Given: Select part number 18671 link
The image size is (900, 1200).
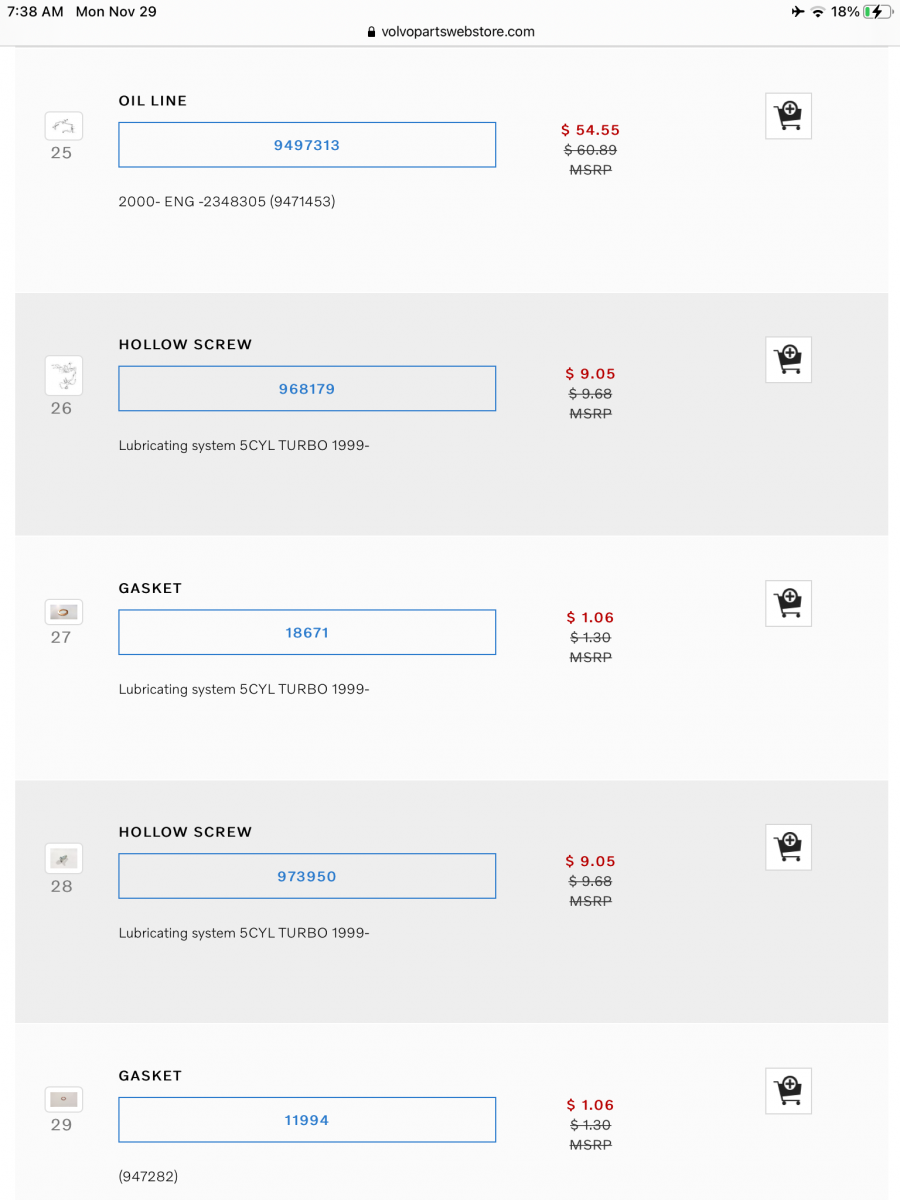Looking at the screenshot, I should click(307, 633).
